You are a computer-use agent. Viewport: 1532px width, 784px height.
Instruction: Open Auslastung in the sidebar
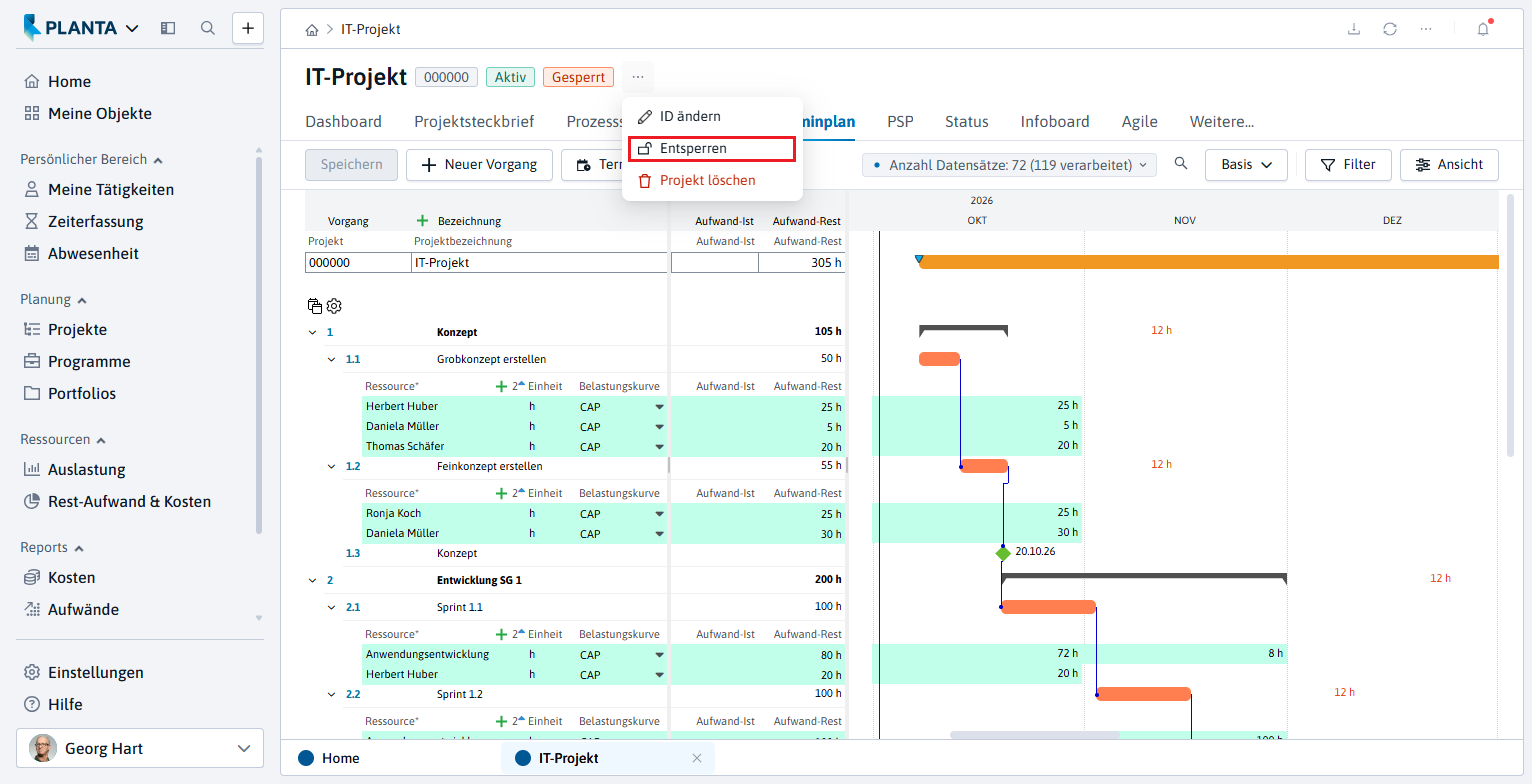[x=87, y=469]
